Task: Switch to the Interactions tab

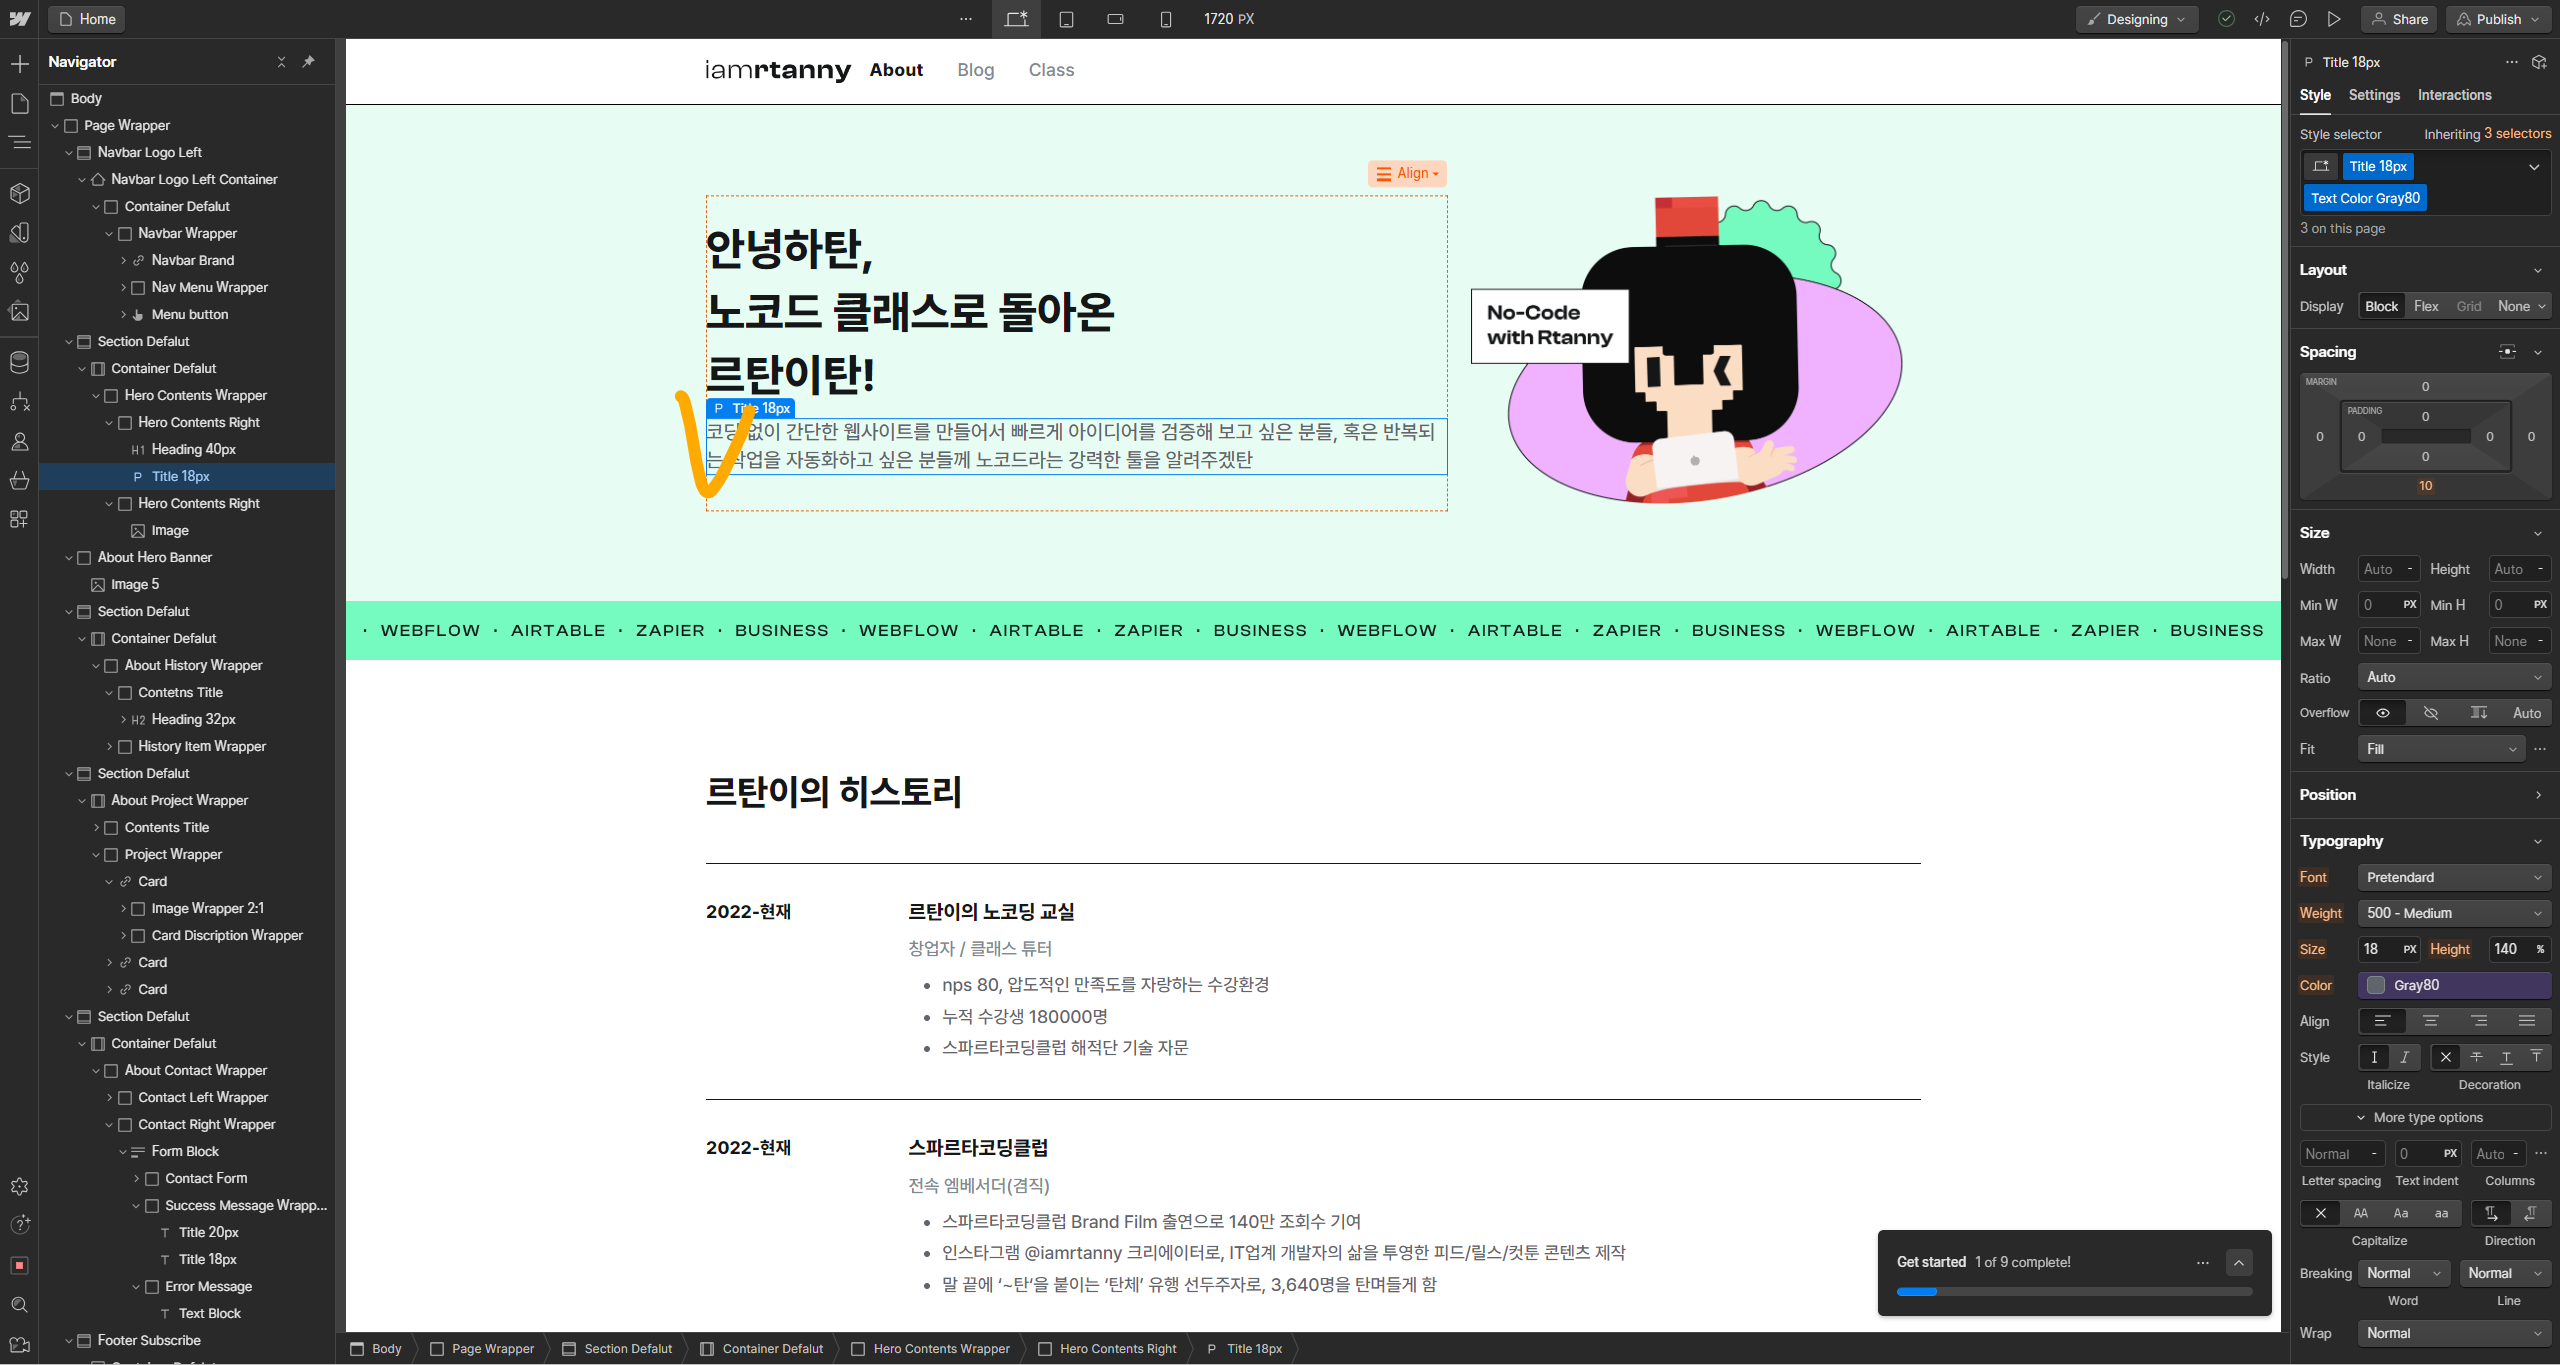Action: [x=2454, y=95]
